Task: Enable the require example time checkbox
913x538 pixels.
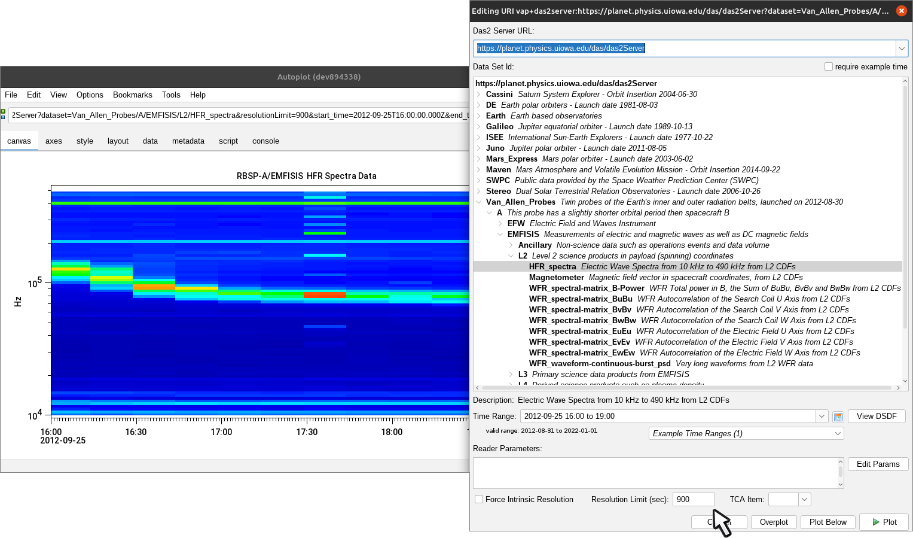Action: 828,67
